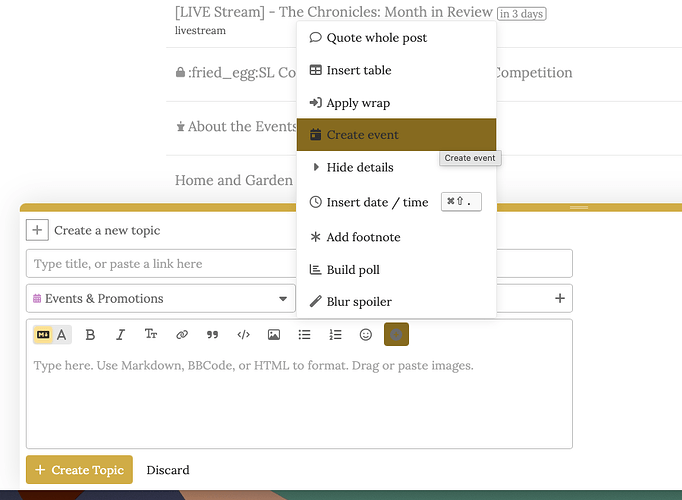Grab the composer resize handle
Viewport: 682px width, 500px height.
578,207
